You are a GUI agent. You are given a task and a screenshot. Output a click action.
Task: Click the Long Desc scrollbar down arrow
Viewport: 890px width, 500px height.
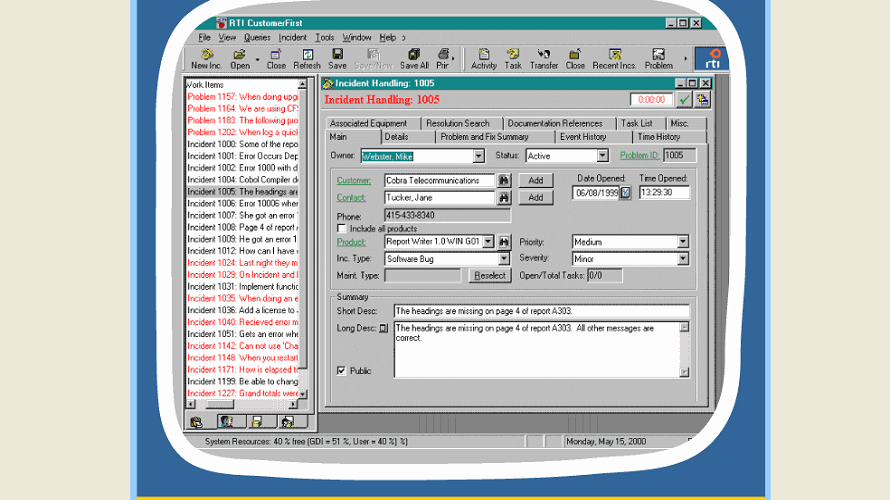click(x=684, y=372)
